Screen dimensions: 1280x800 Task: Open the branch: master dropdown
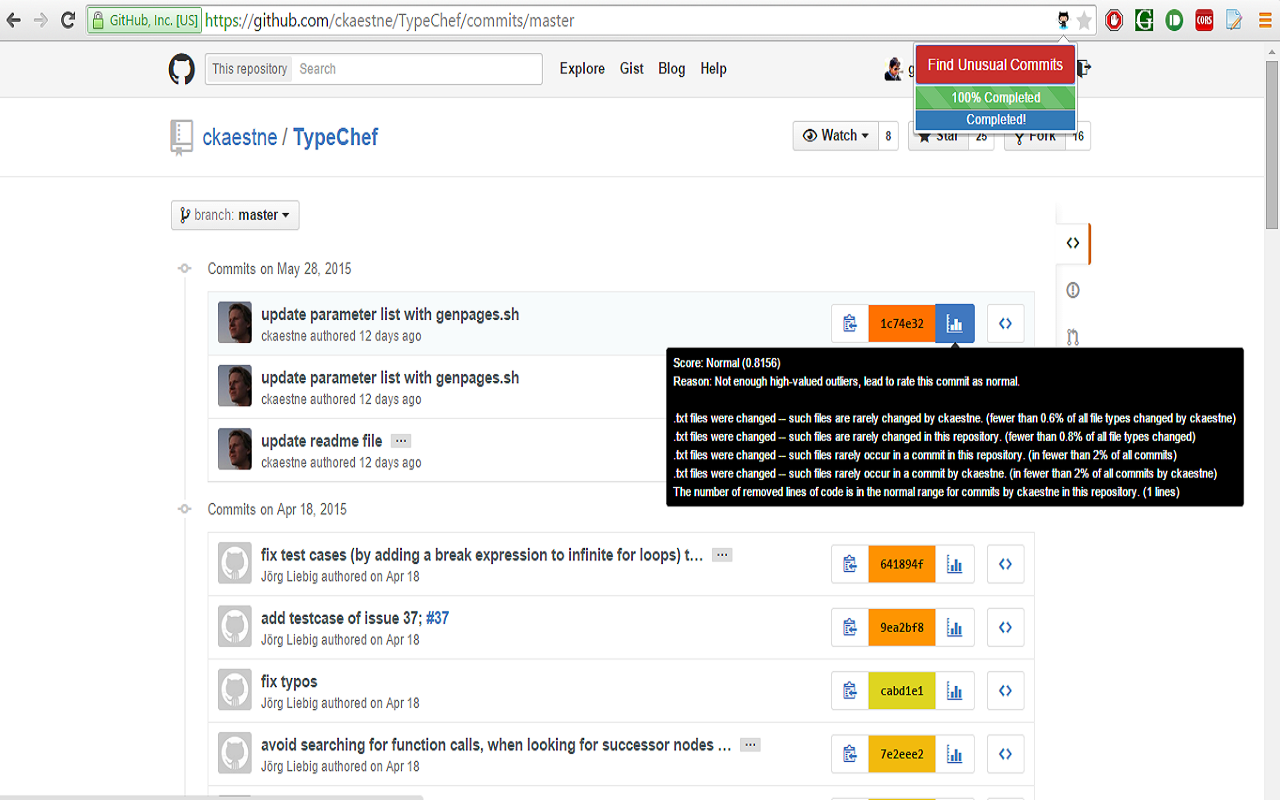point(235,215)
